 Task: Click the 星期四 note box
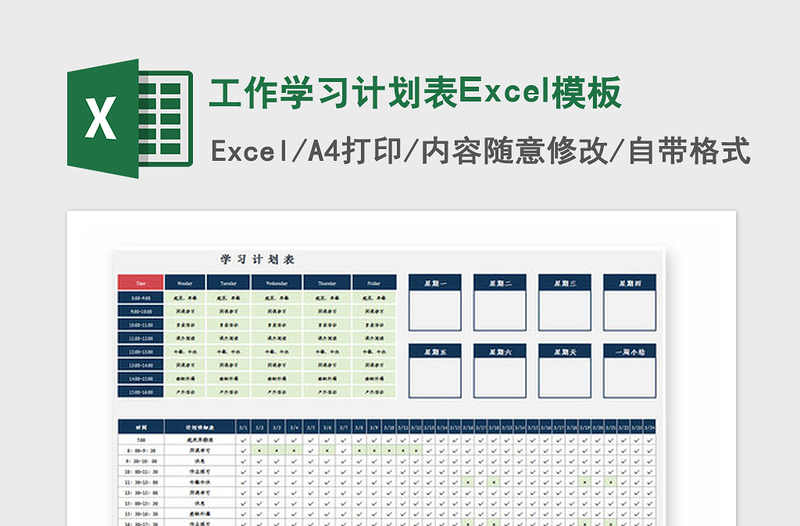tap(630, 303)
